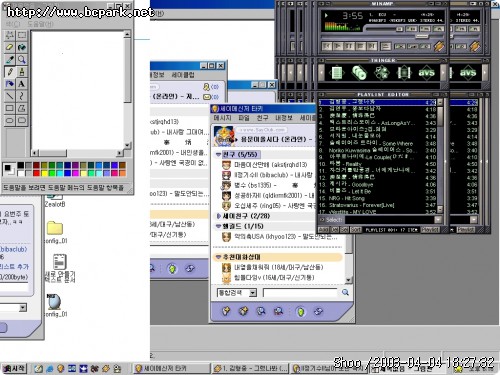Screen dimensions: 500x375
Task: Click Winamp Stop button
Action: [360, 46]
